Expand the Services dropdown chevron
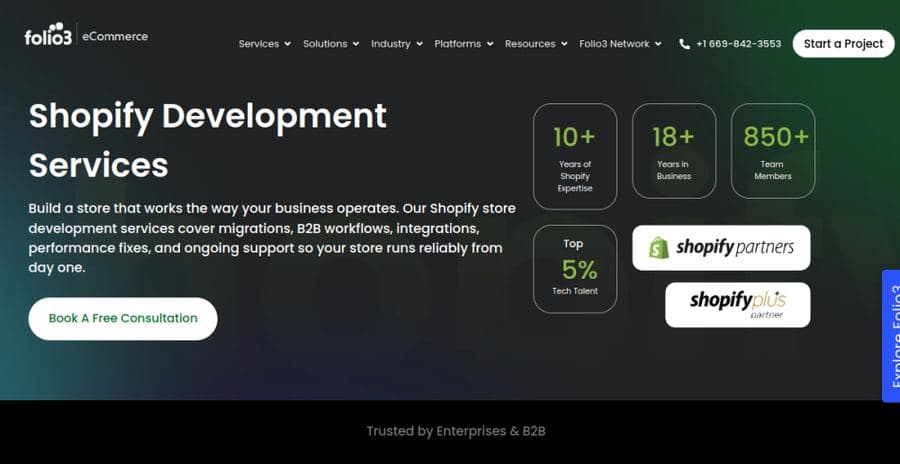 click(x=288, y=44)
